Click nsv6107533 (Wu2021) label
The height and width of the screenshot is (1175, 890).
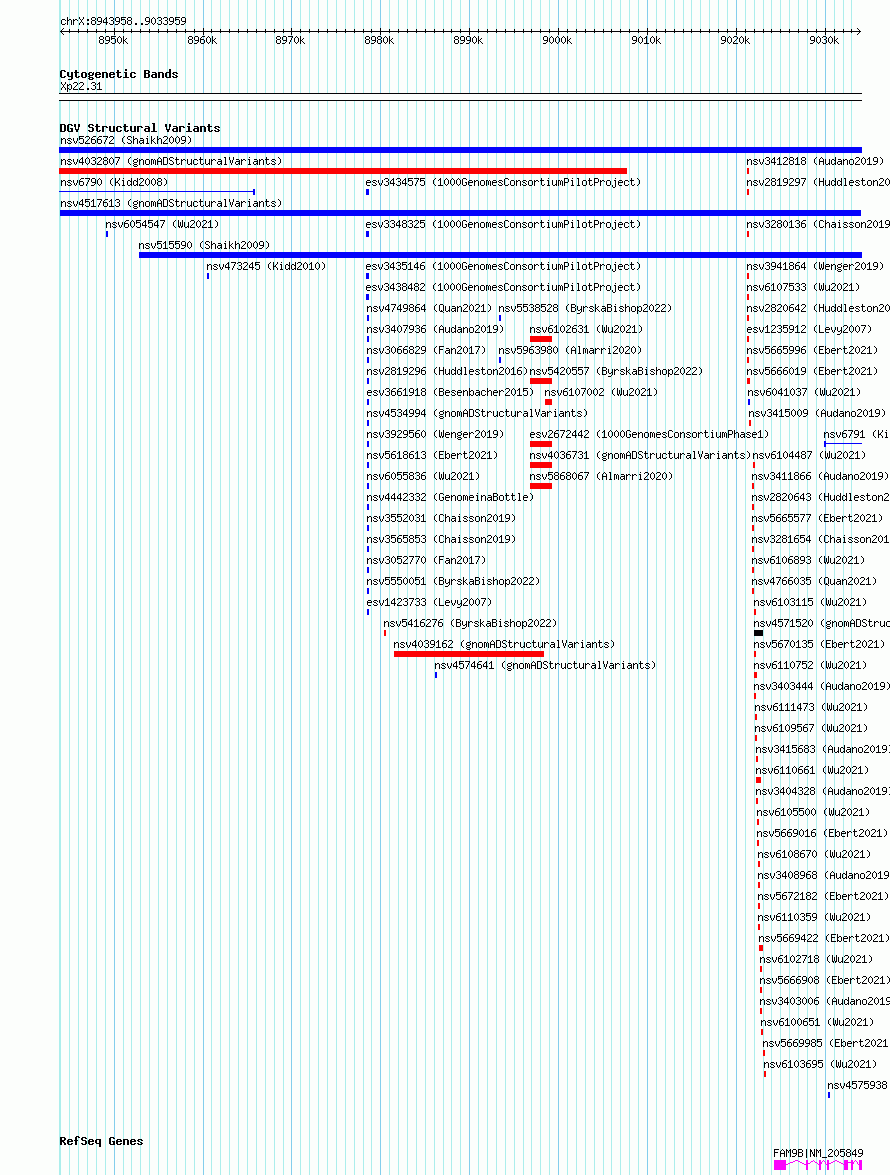tap(803, 287)
